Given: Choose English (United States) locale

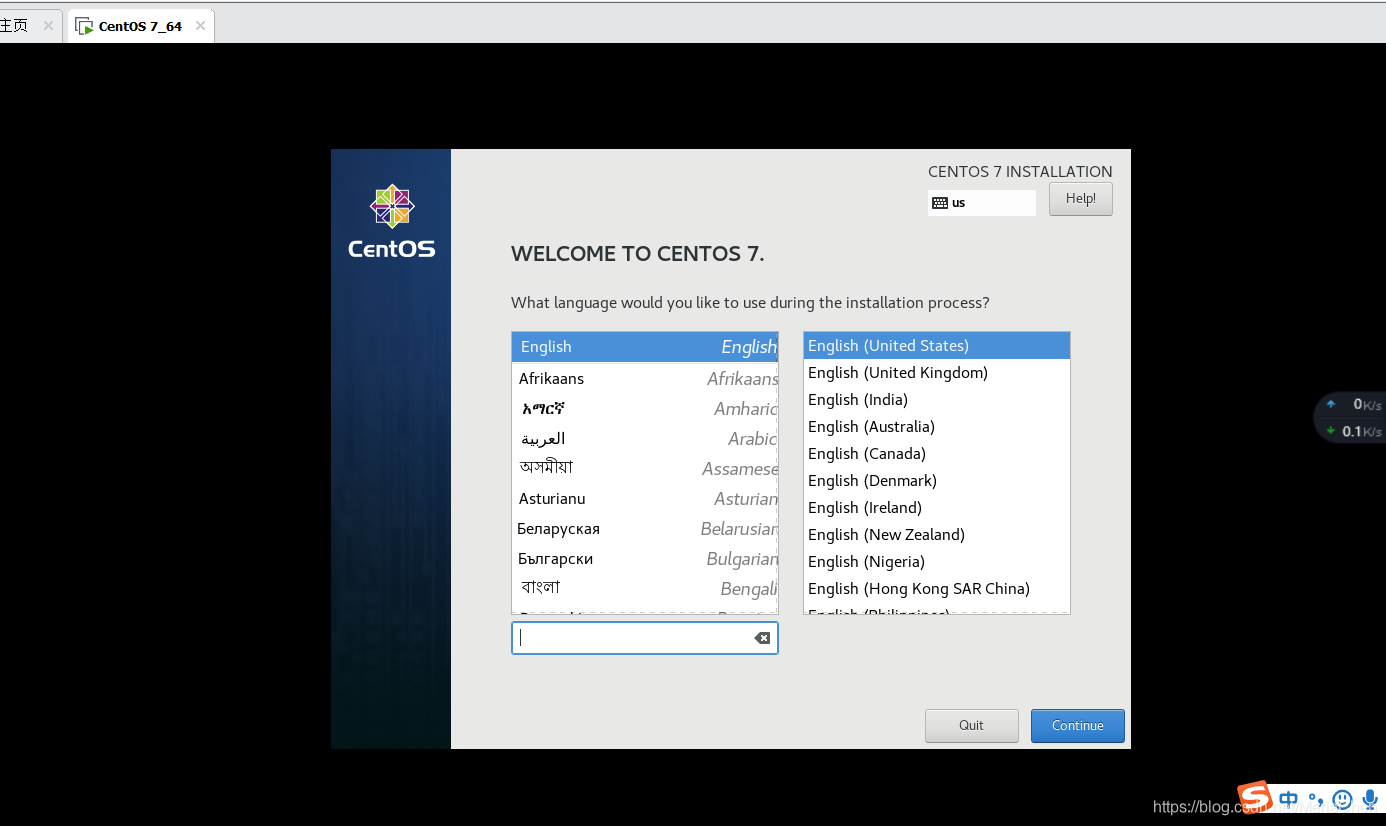Looking at the screenshot, I should click(936, 346).
